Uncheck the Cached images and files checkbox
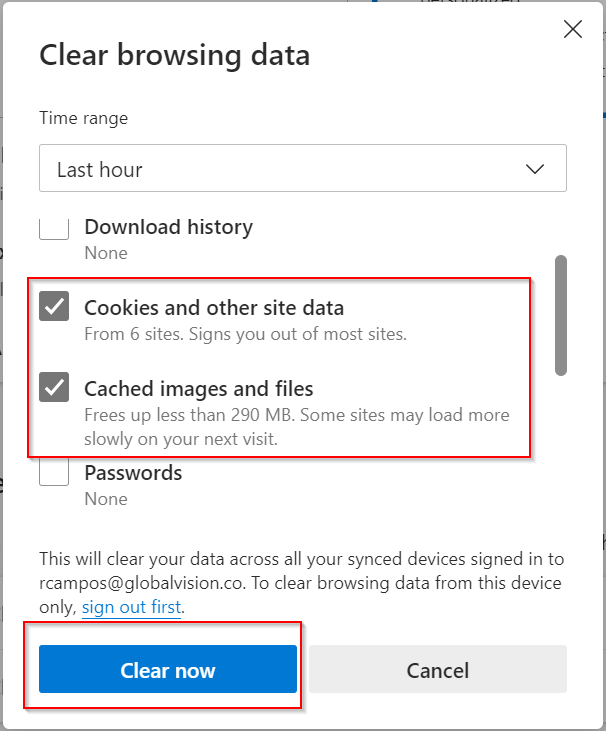Image resolution: width=606 pixels, height=731 pixels. pos(54,387)
